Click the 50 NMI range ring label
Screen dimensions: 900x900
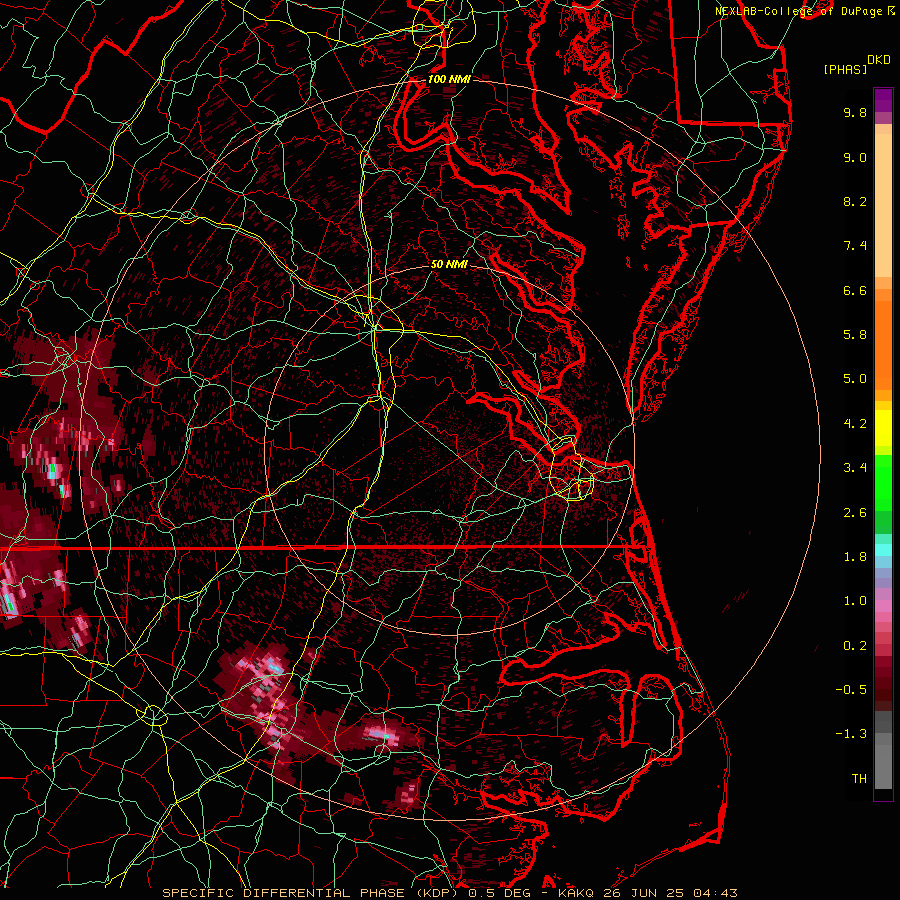click(449, 264)
